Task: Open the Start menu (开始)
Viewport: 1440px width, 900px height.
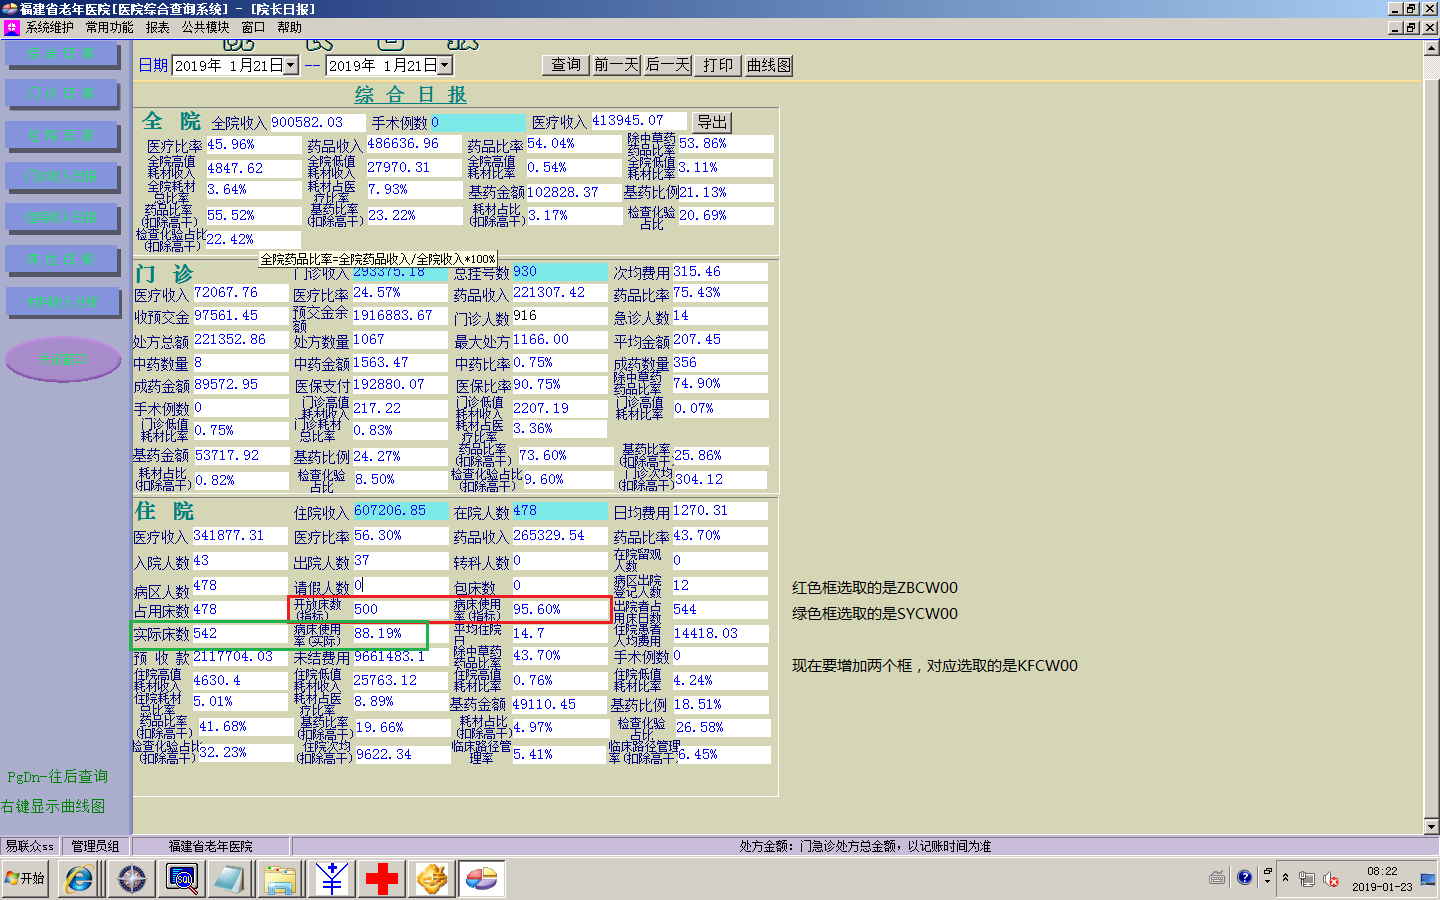Action: point(25,878)
